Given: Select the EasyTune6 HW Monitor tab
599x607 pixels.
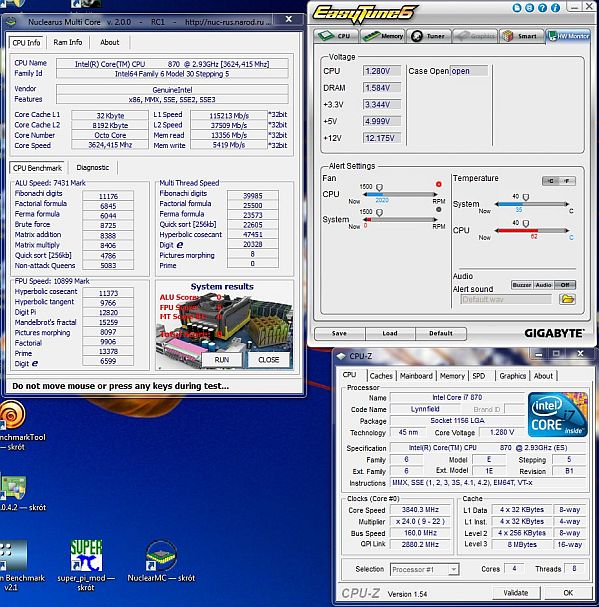Looking at the screenshot, I should pos(568,36).
